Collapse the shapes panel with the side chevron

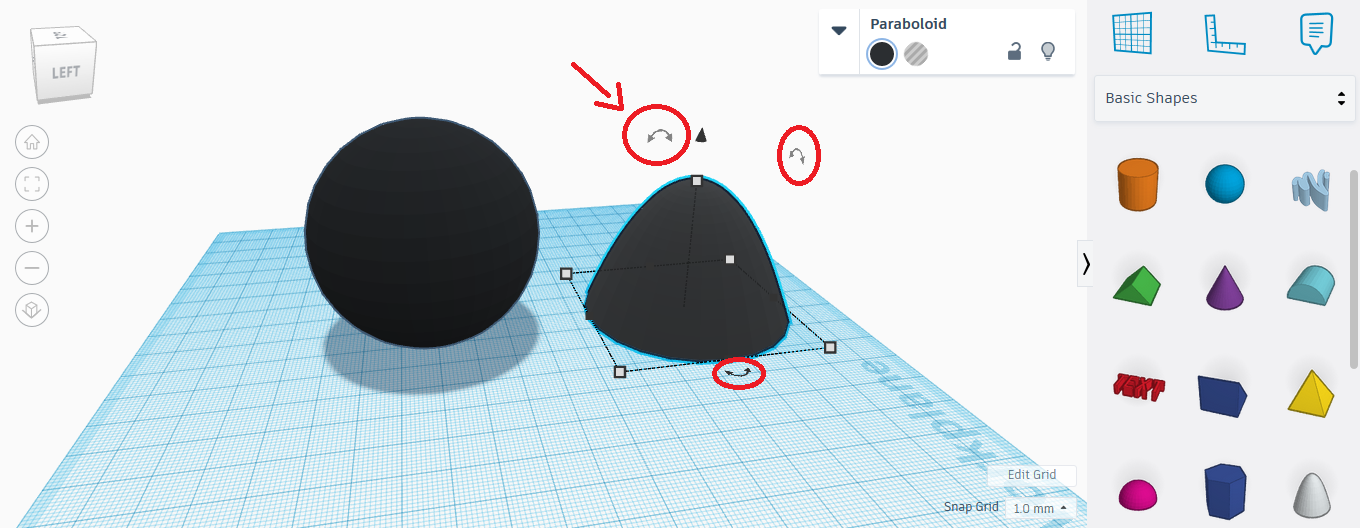point(1085,263)
